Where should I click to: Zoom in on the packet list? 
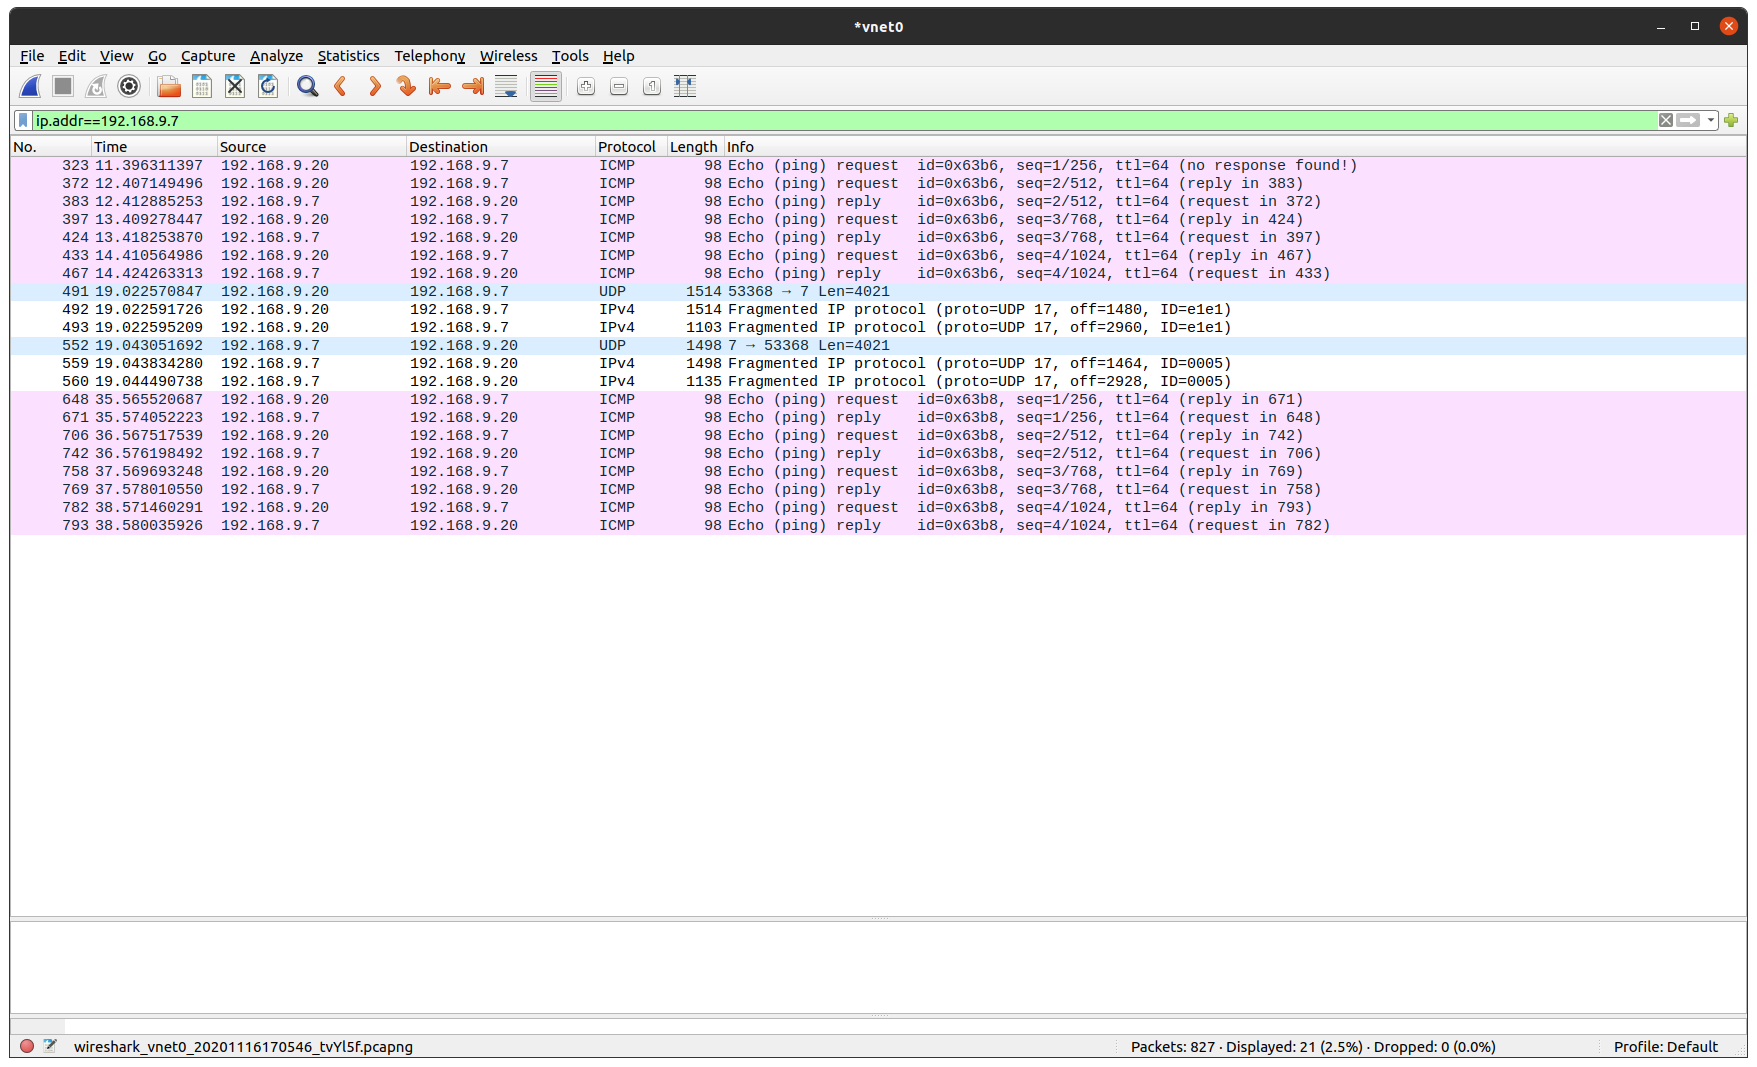585,87
